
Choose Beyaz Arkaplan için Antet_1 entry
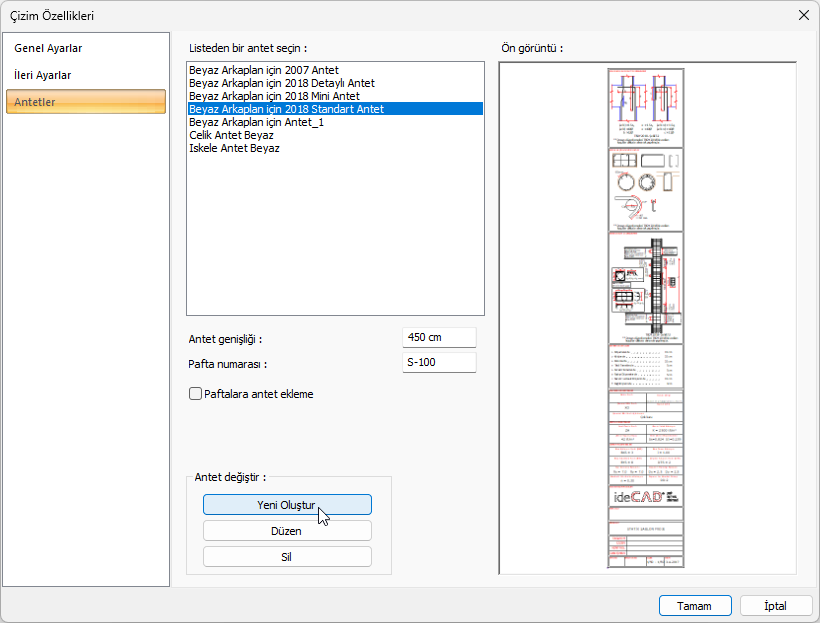point(256,122)
